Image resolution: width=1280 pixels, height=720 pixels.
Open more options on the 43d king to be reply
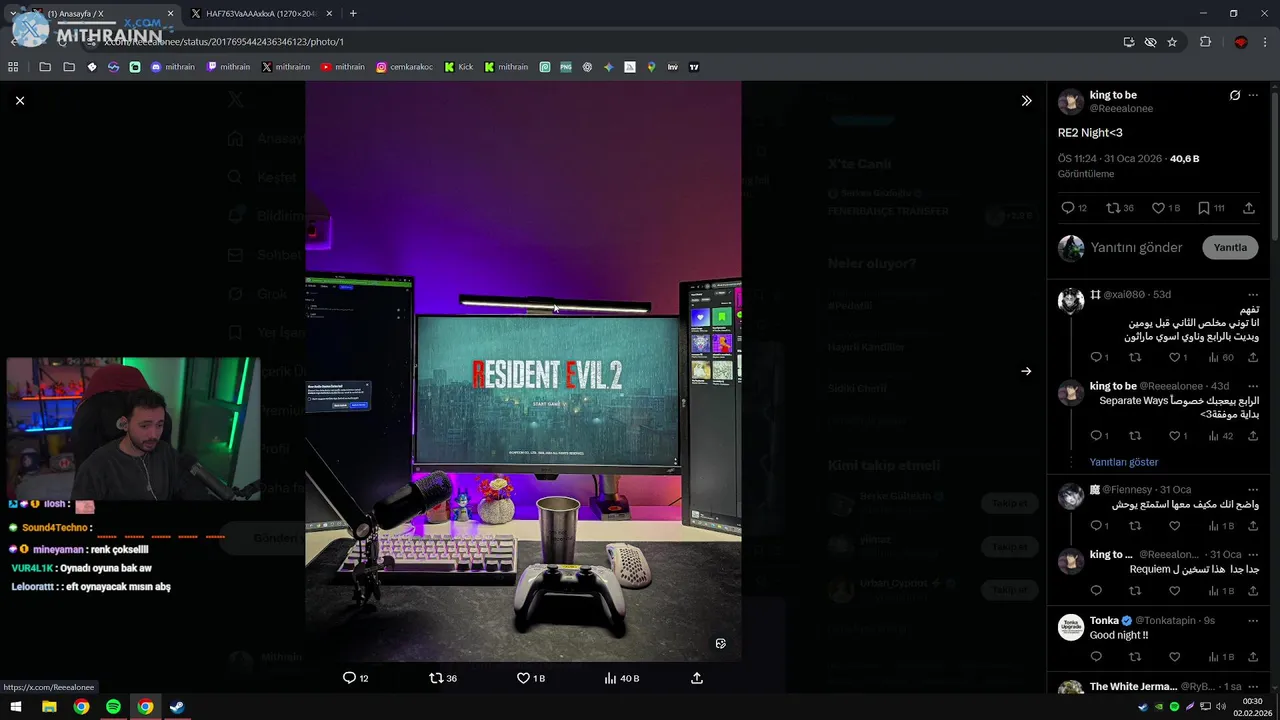(x=1253, y=386)
